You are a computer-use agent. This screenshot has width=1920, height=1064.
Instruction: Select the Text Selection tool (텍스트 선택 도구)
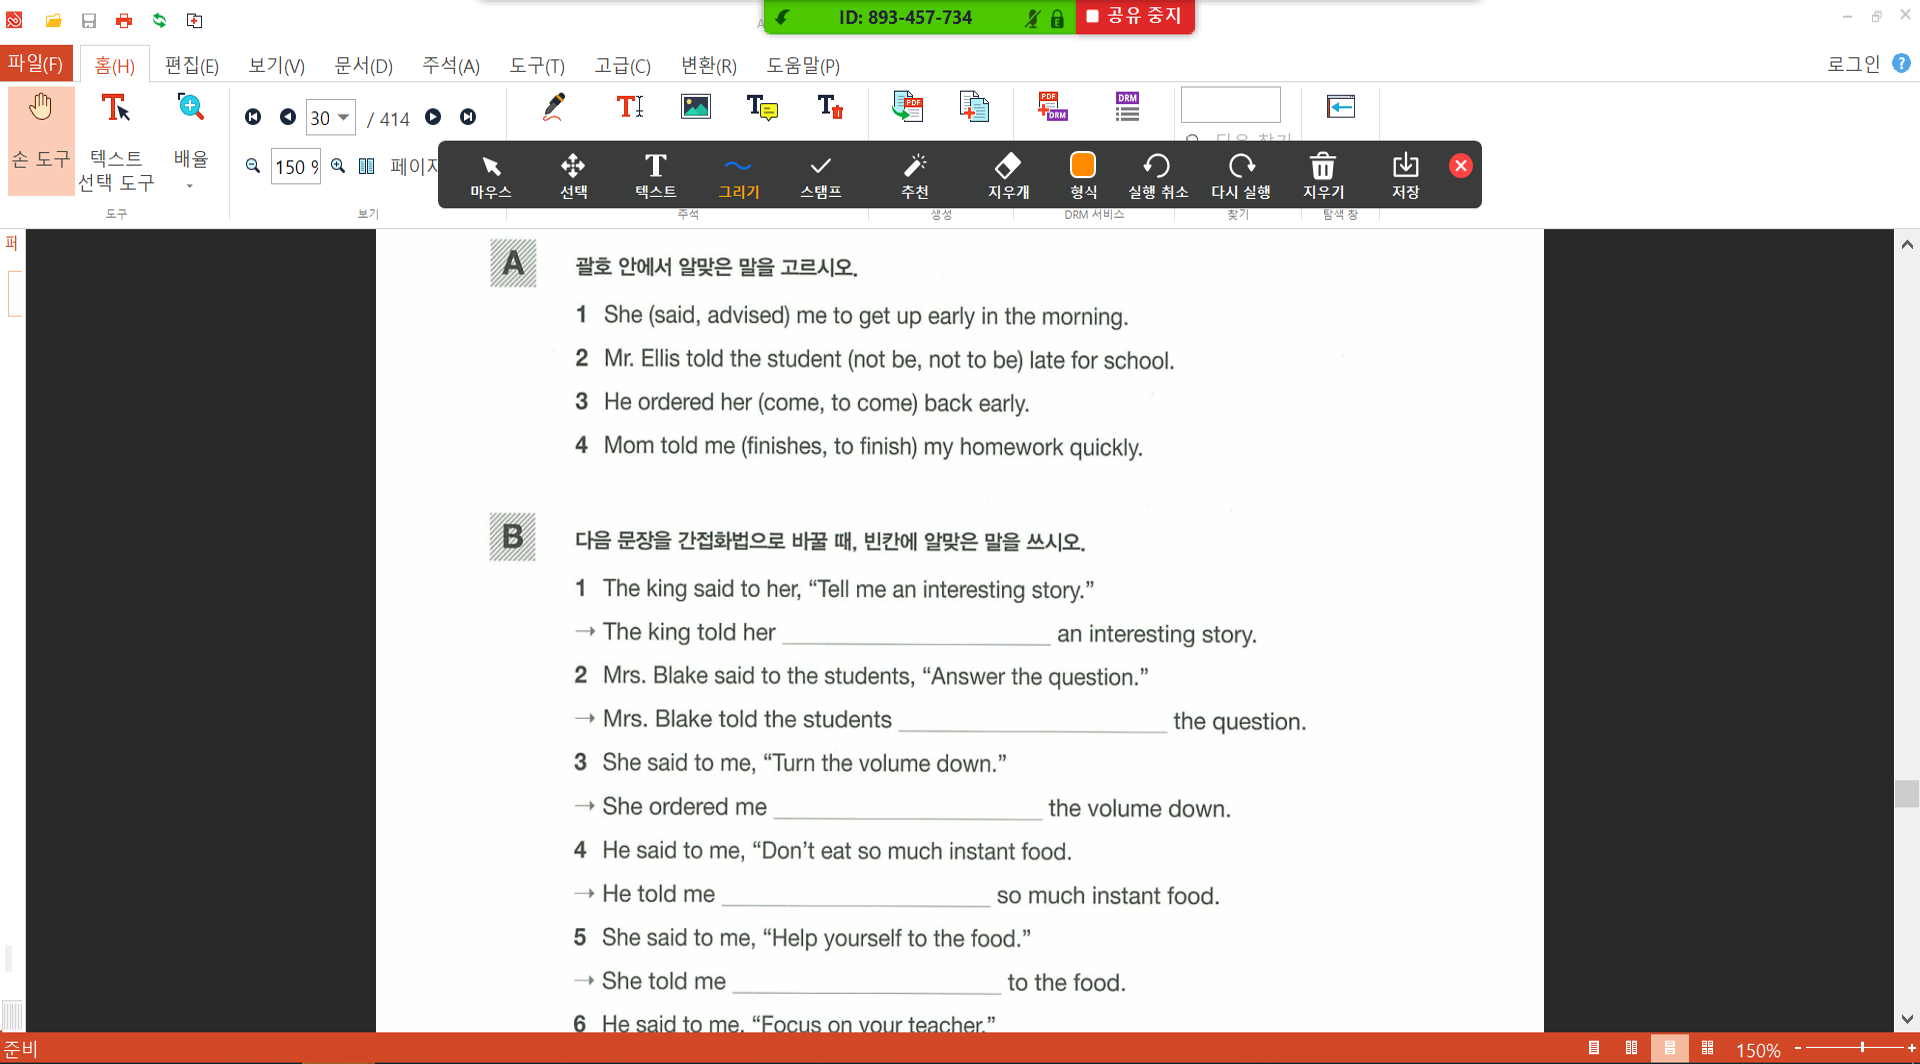(x=116, y=140)
